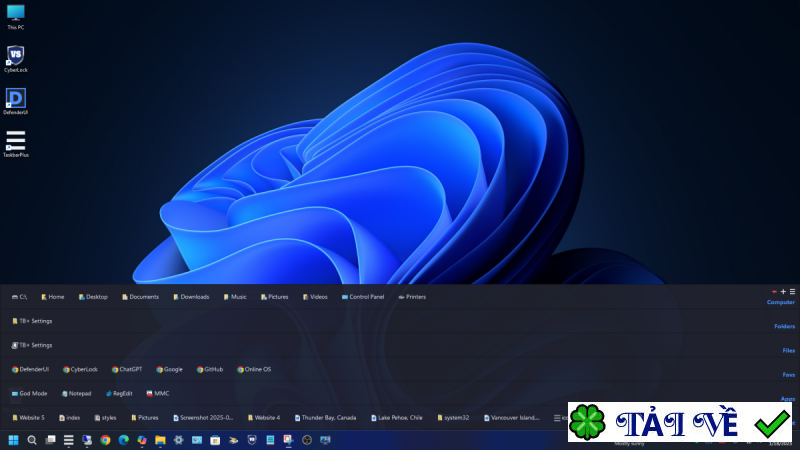Open the hamburger menu in TaskbarPlus panel

792,292
